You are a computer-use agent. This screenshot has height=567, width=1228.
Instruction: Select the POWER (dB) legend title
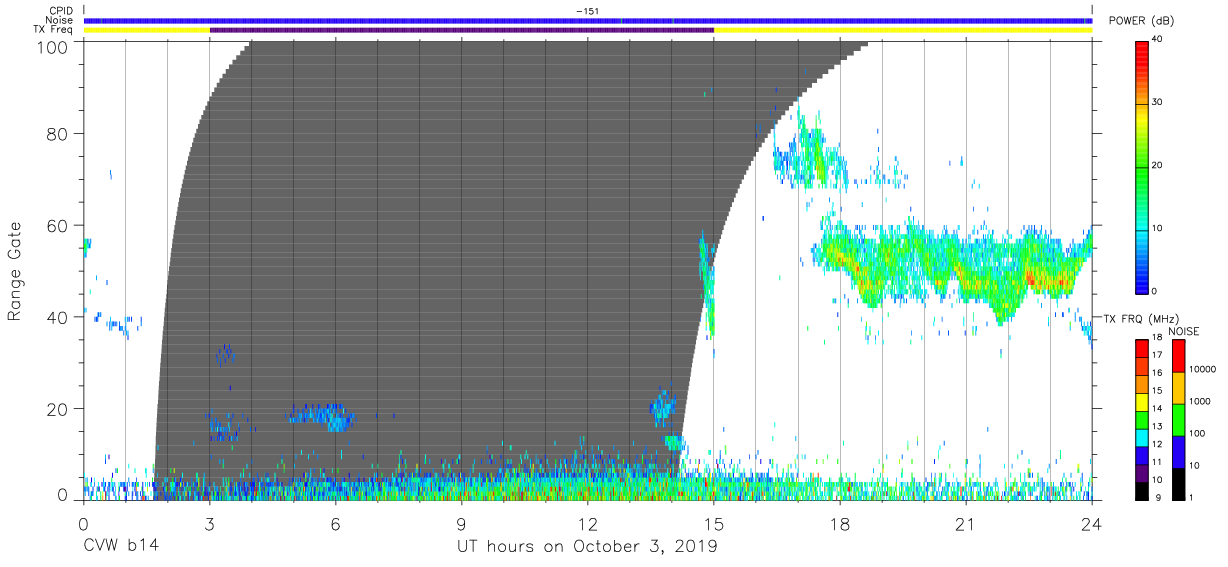(1143, 21)
